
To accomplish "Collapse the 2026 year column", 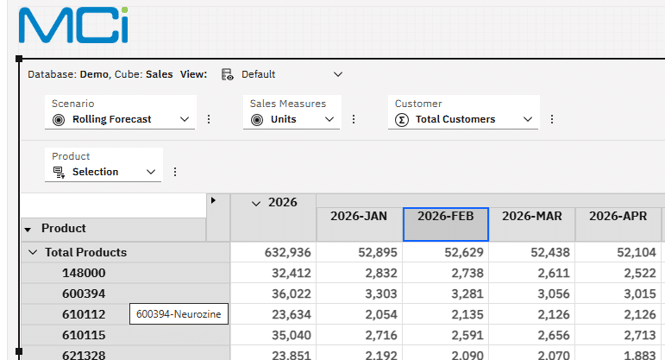I will 256,204.
